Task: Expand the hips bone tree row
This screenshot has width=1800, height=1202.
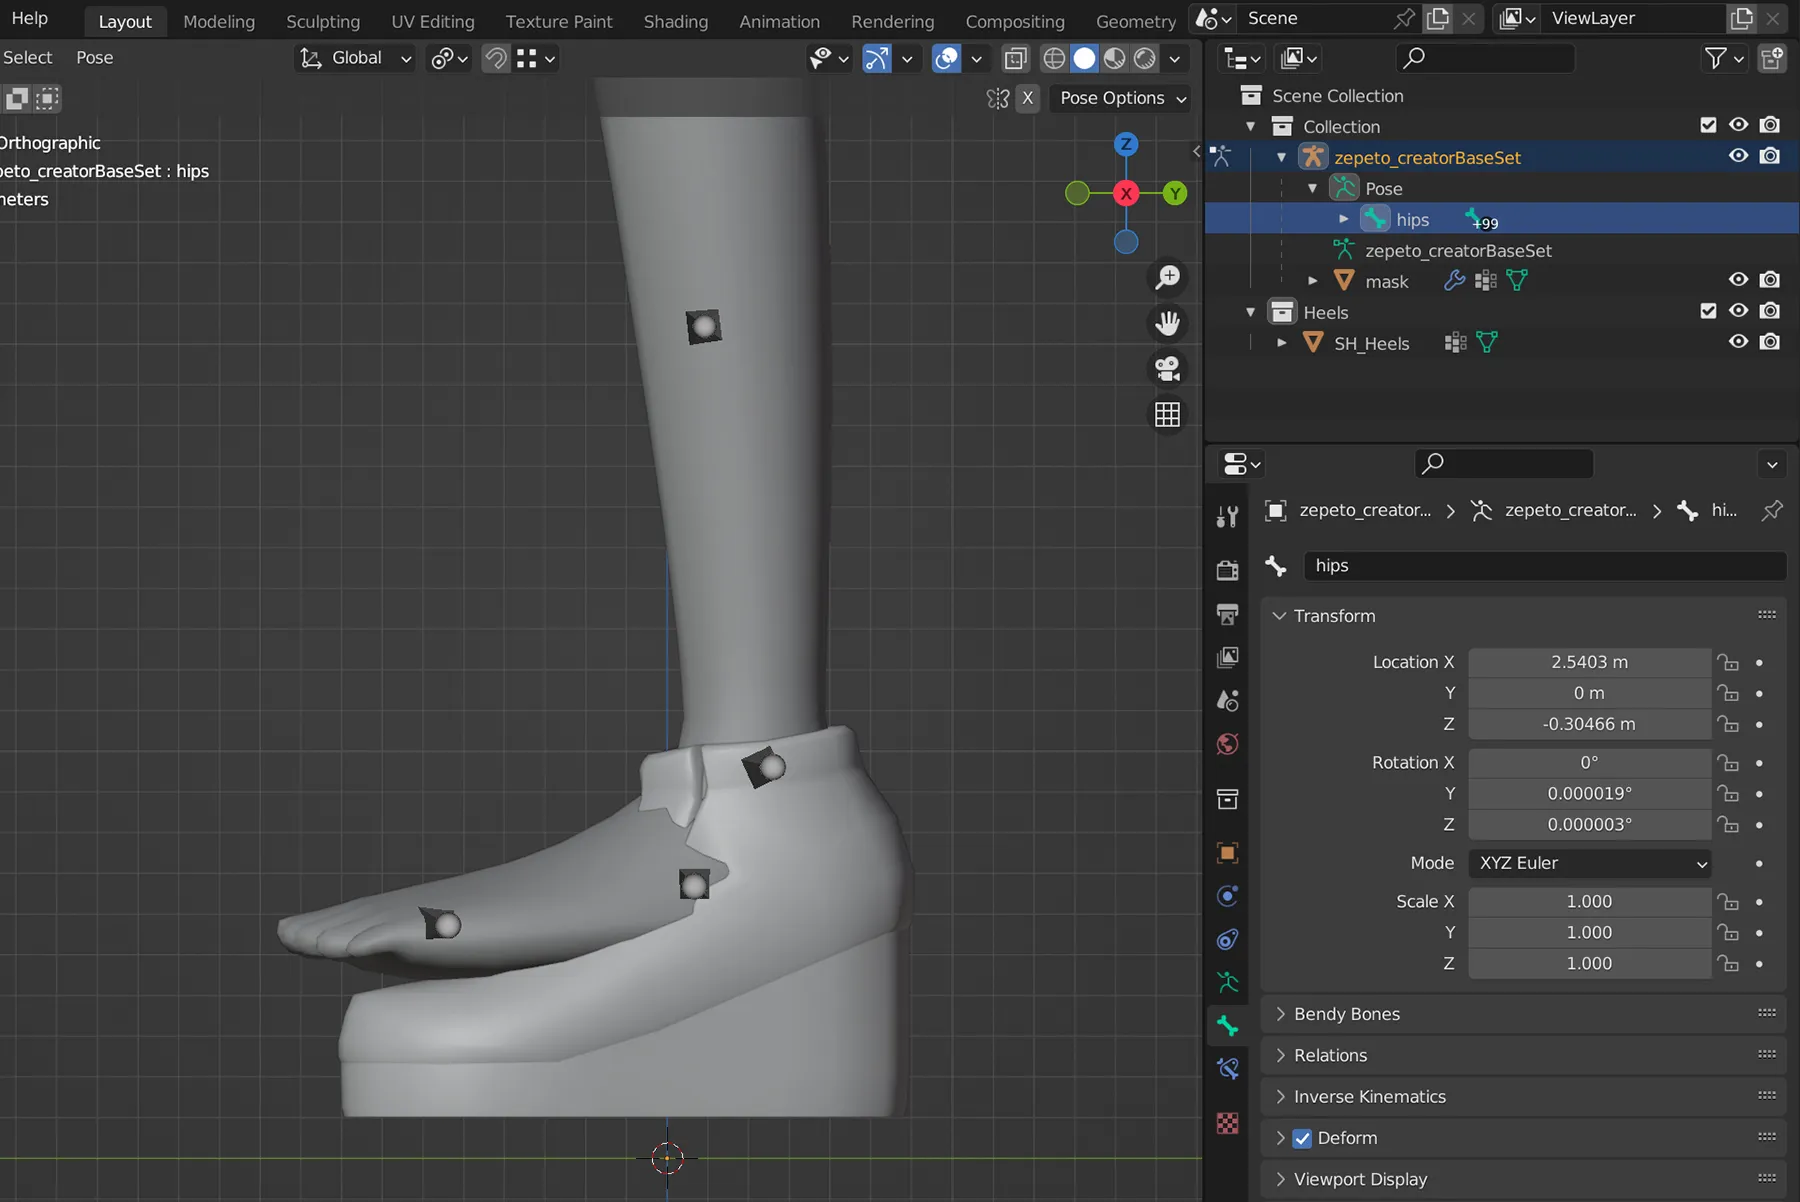Action: pos(1343,219)
